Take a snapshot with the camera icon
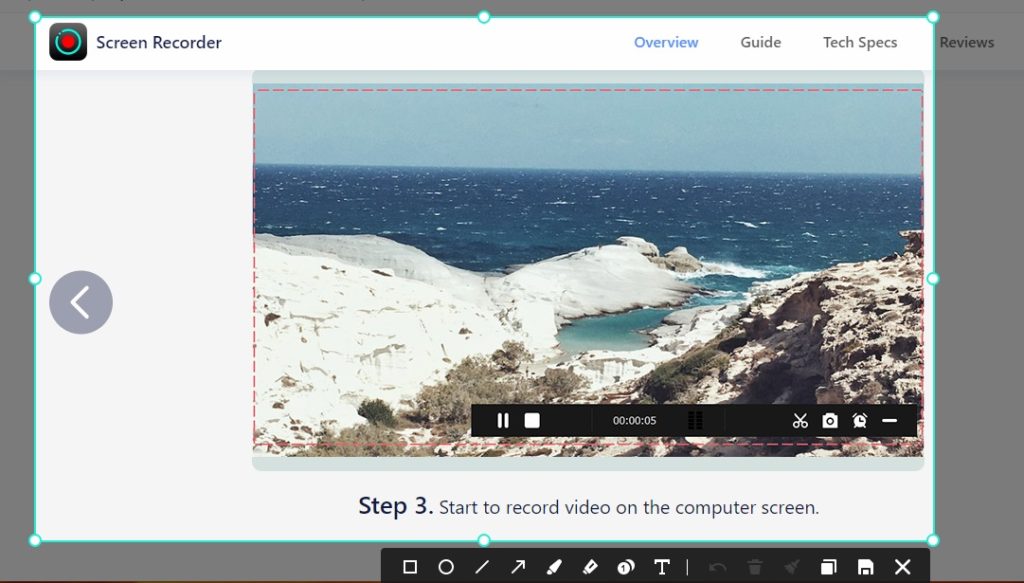 click(830, 421)
